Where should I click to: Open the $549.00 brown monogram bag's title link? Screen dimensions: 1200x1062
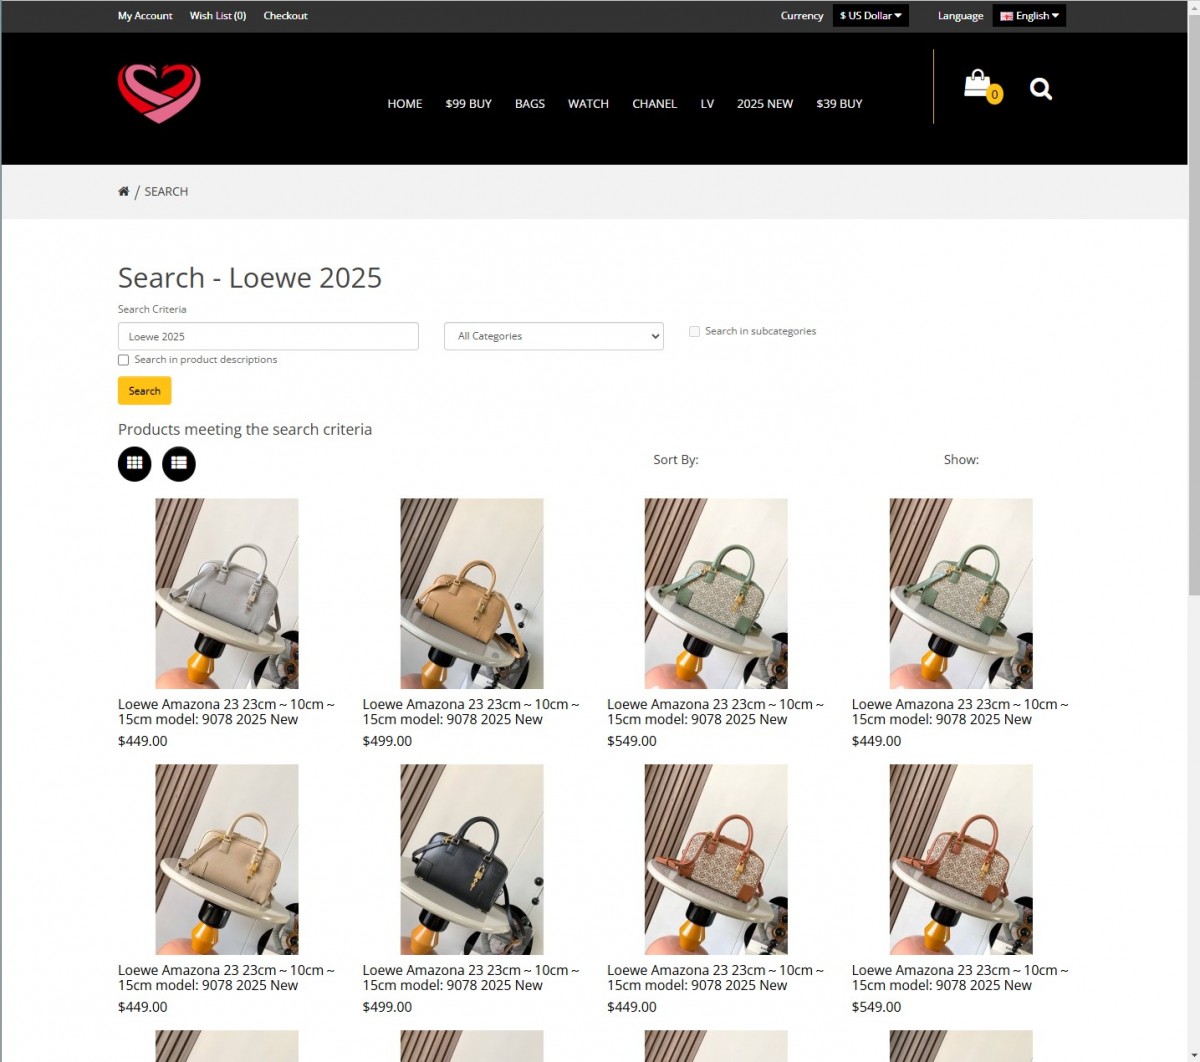point(960,978)
